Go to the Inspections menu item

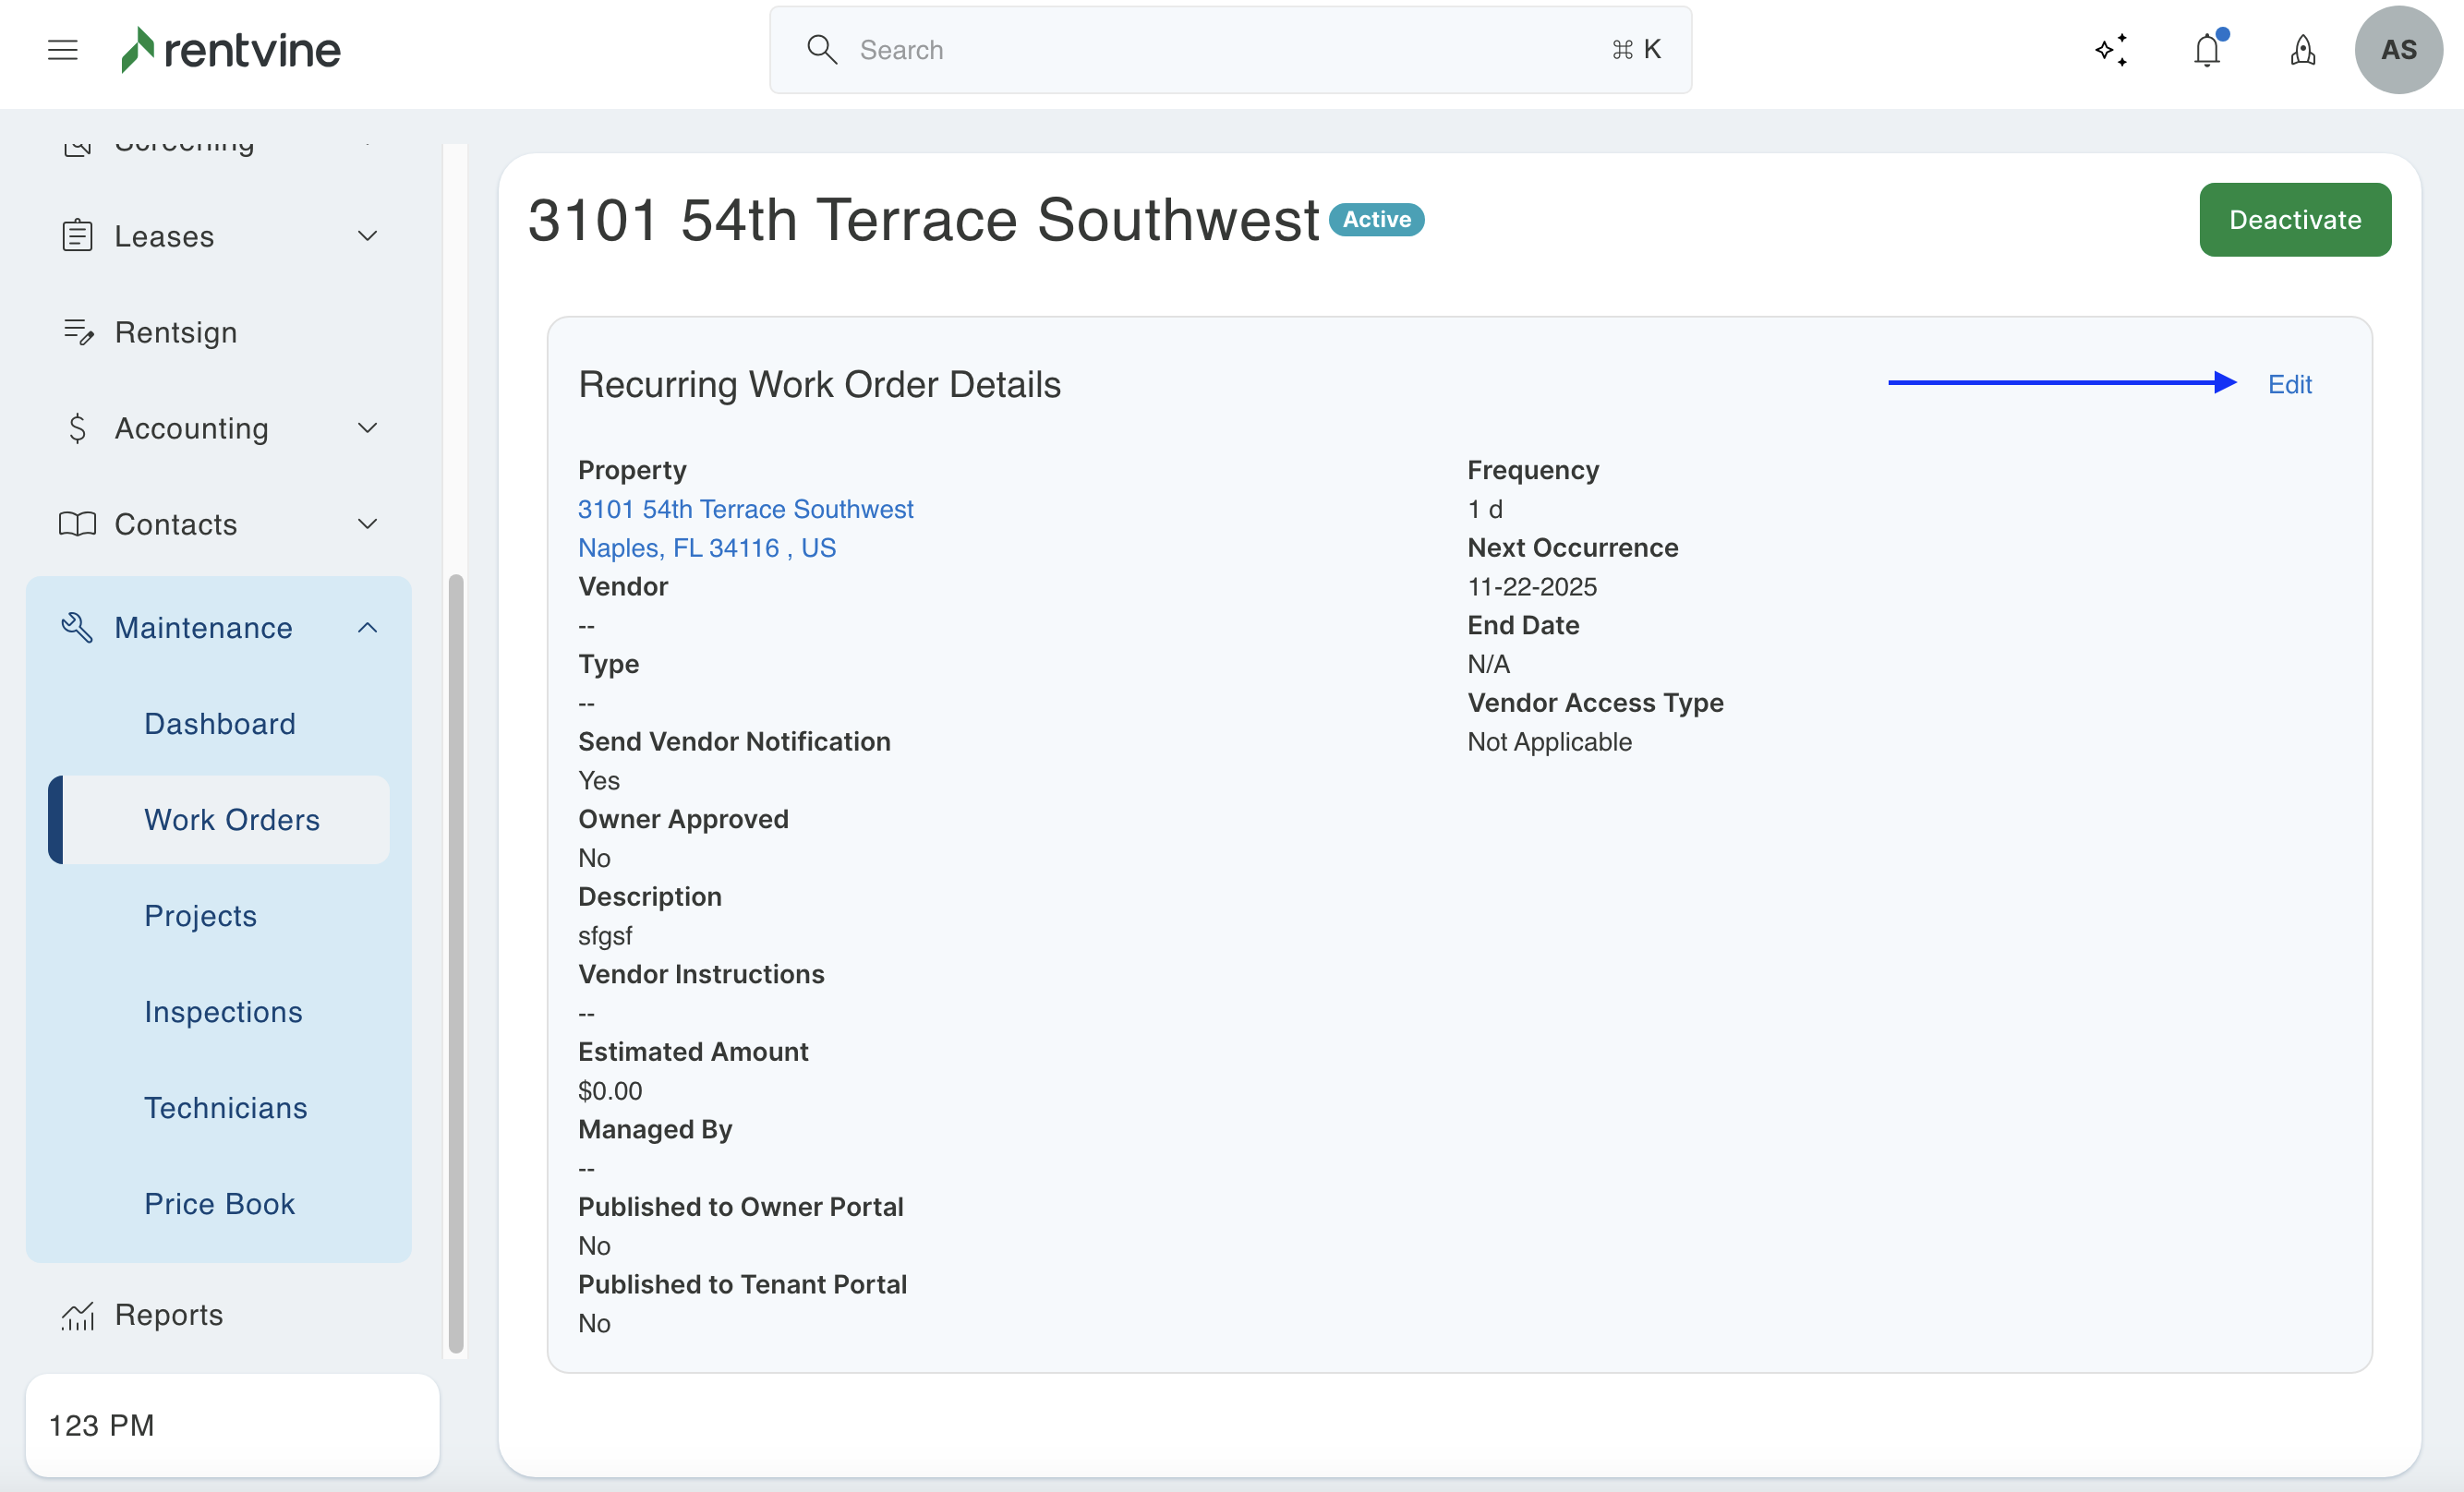223,1011
